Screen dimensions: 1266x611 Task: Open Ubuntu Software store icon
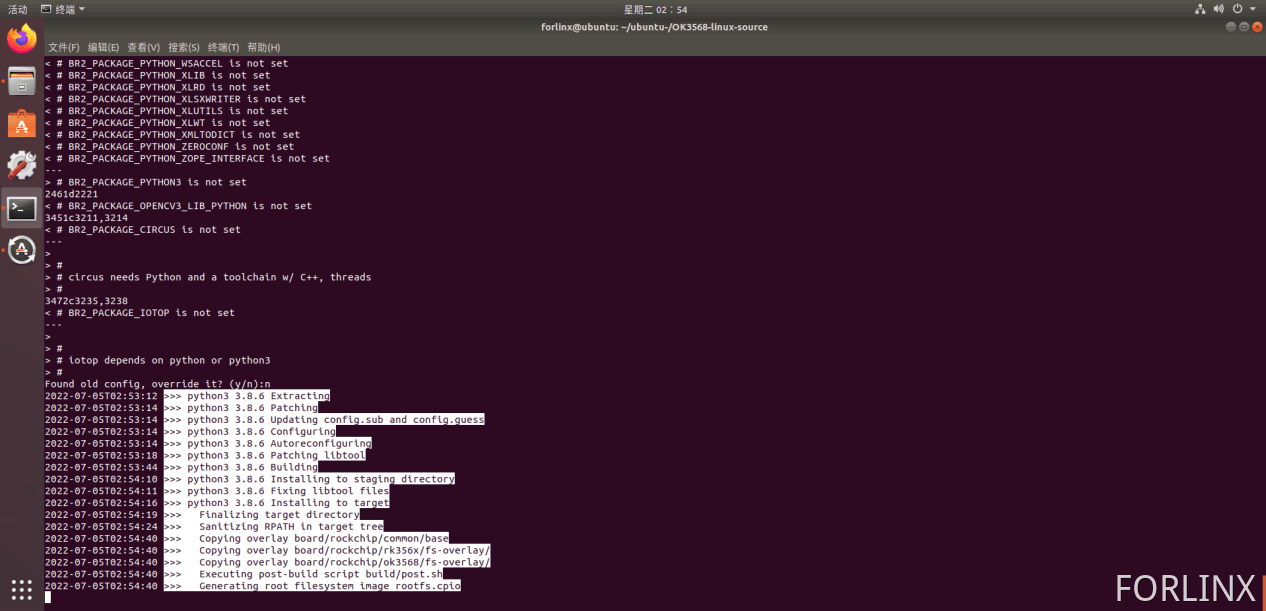coord(21,124)
